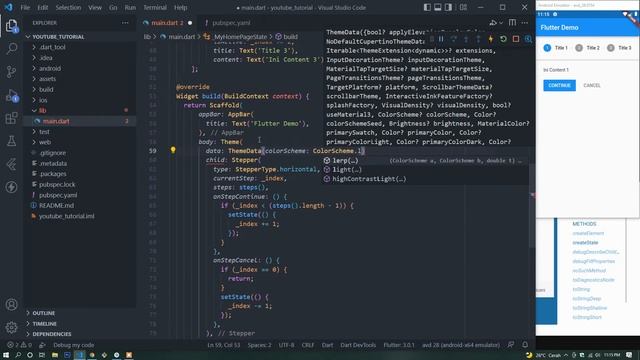The height and width of the screenshot is (360, 640).
Task: Open the Edit menu
Action: 42,7
